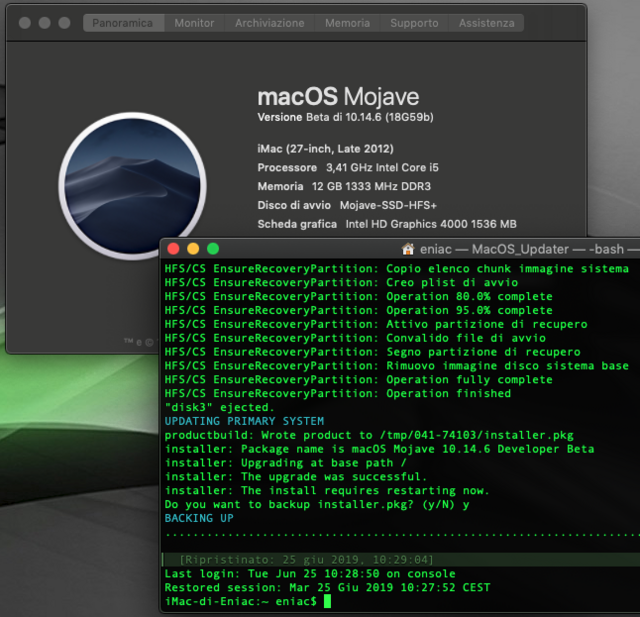This screenshot has height=617, width=640.
Task: Click the Terminal title 'eniac — MacOS_Updater'
Action: pos(494,249)
